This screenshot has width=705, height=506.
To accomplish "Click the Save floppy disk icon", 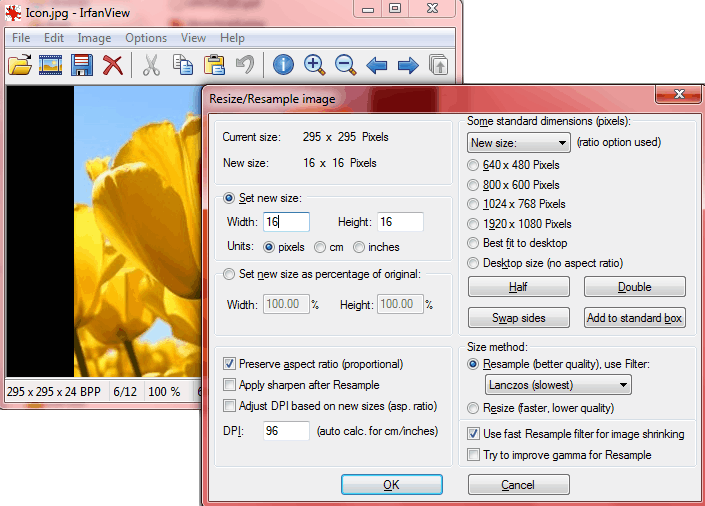I will [x=82, y=66].
